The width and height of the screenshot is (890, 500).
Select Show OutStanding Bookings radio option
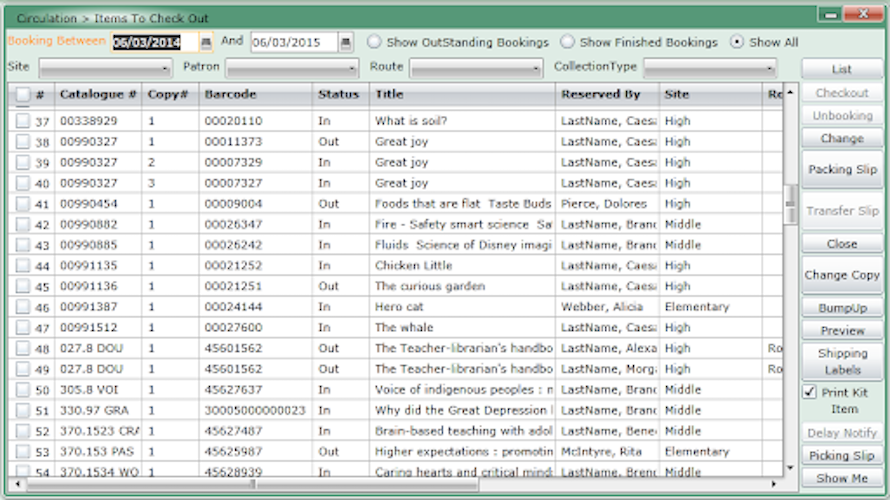click(374, 43)
